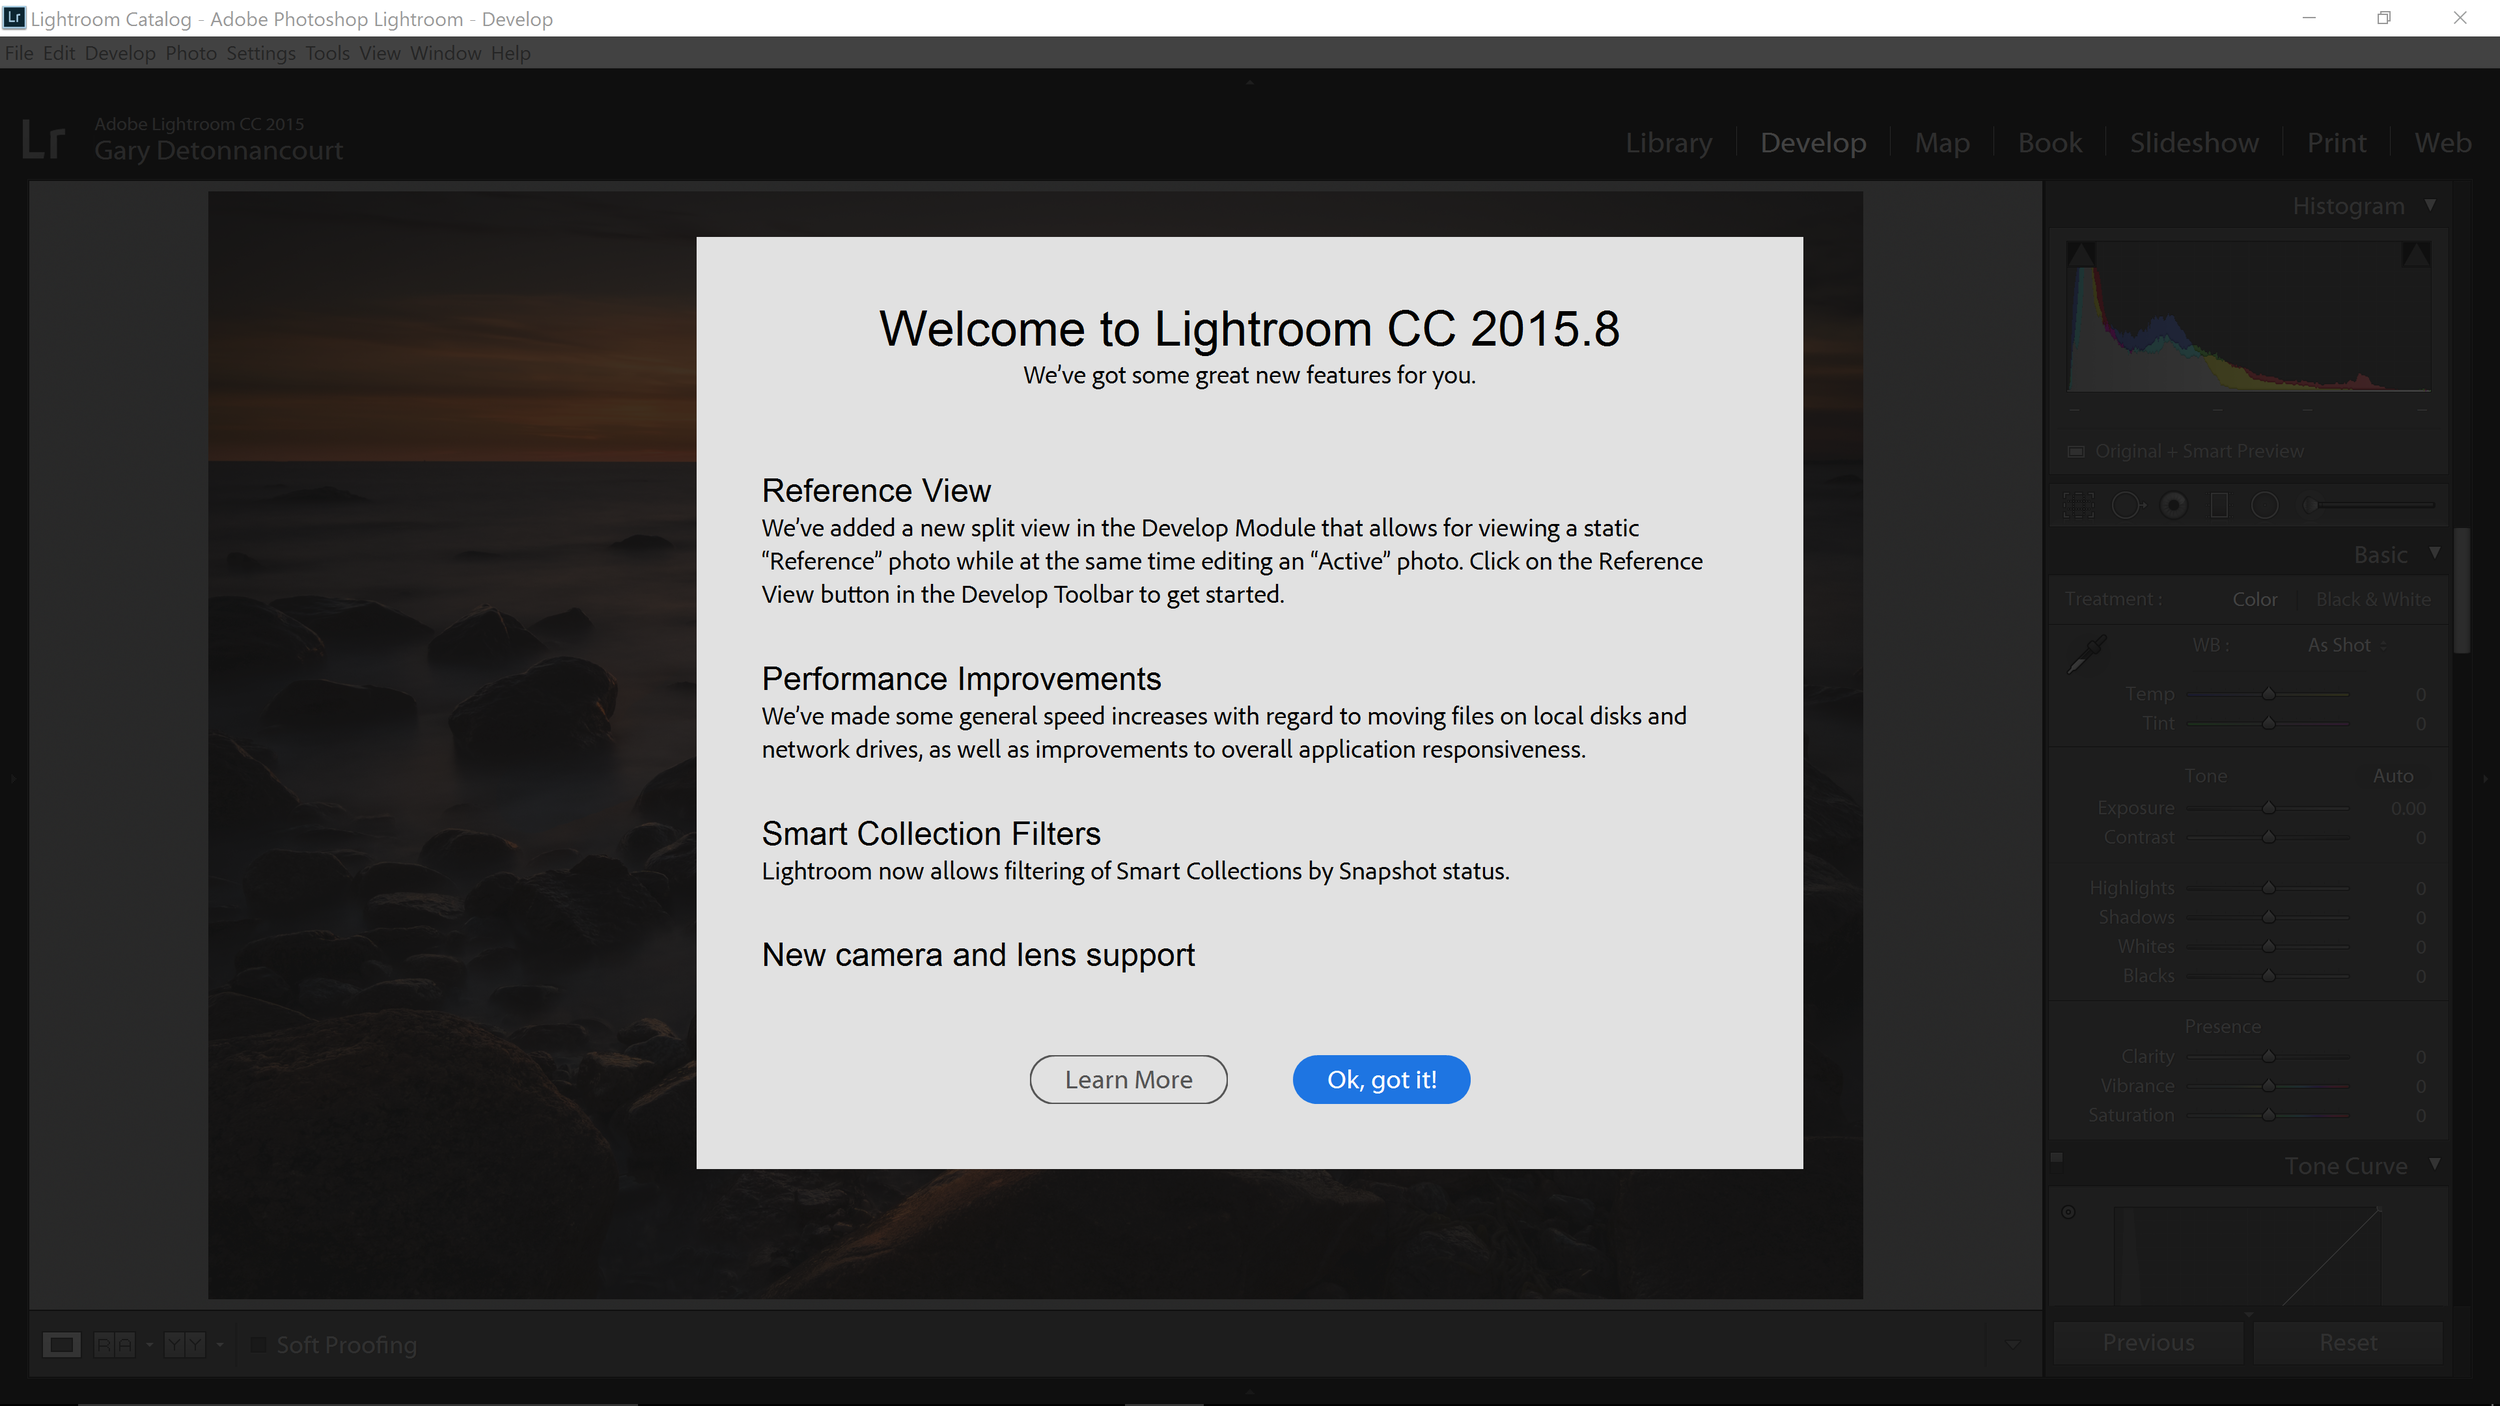Click the Learn More button
Image resolution: width=2500 pixels, height=1406 pixels.
coord(1128,1080)
